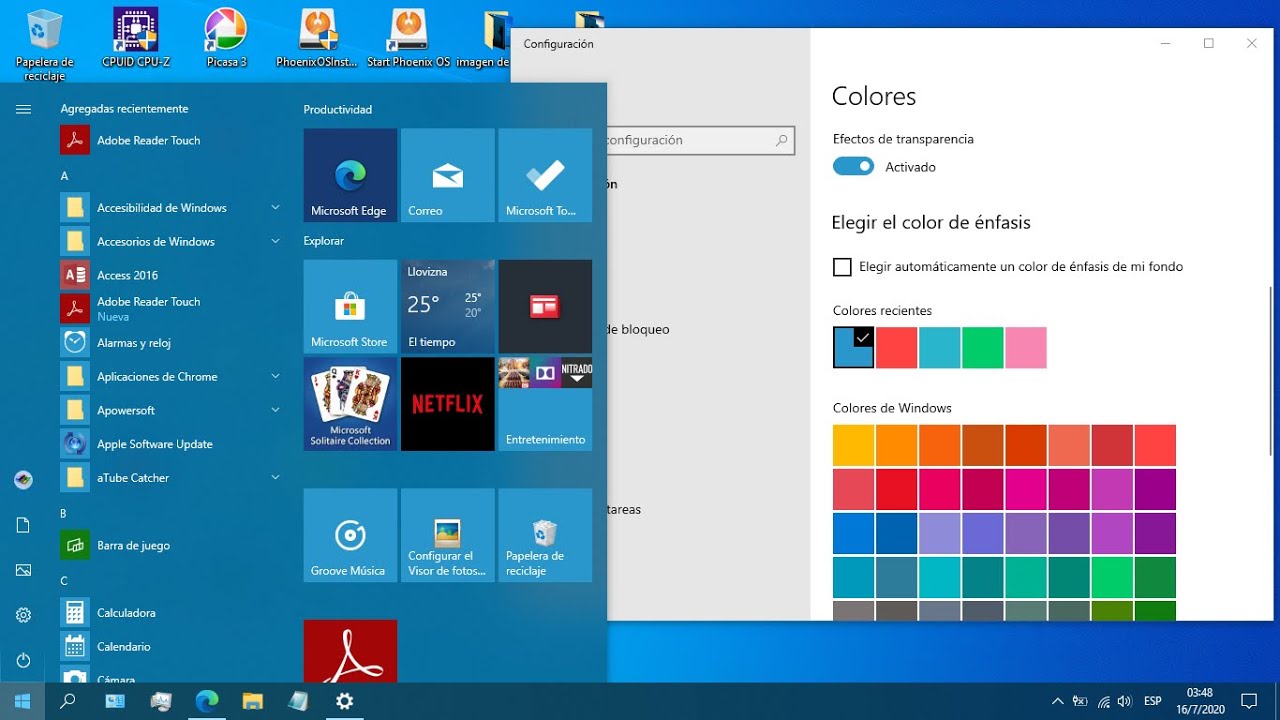Expand the Apowersoft folder chevron

coord(275,411)
